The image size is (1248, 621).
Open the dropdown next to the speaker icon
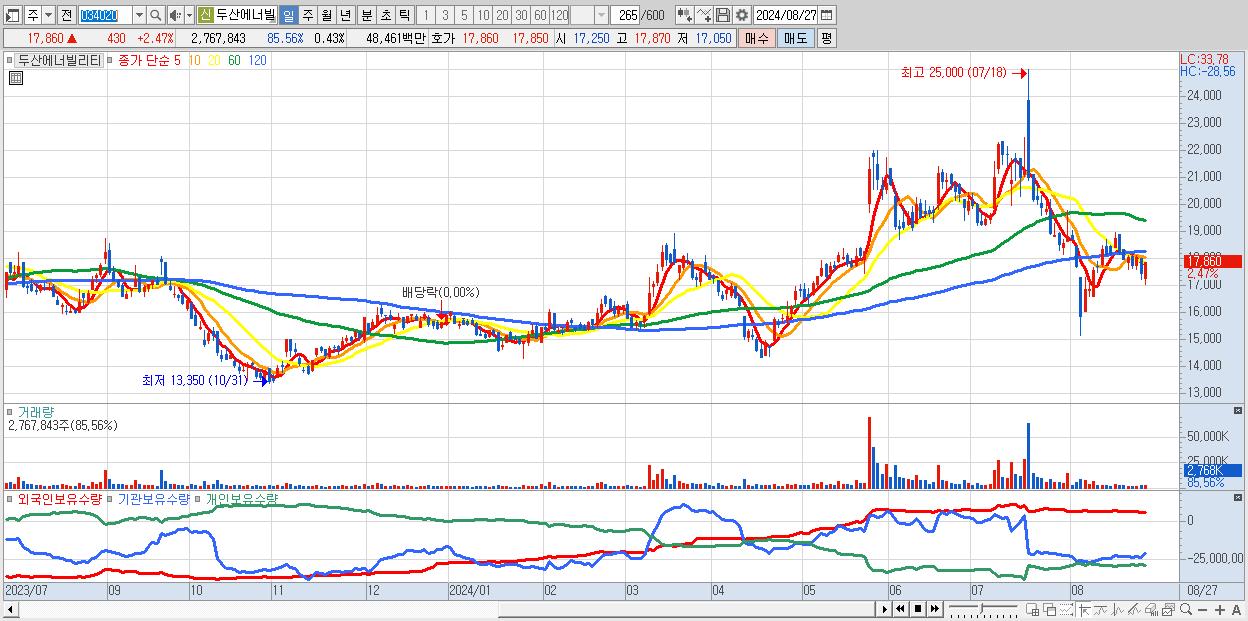(x=189, y=15)
